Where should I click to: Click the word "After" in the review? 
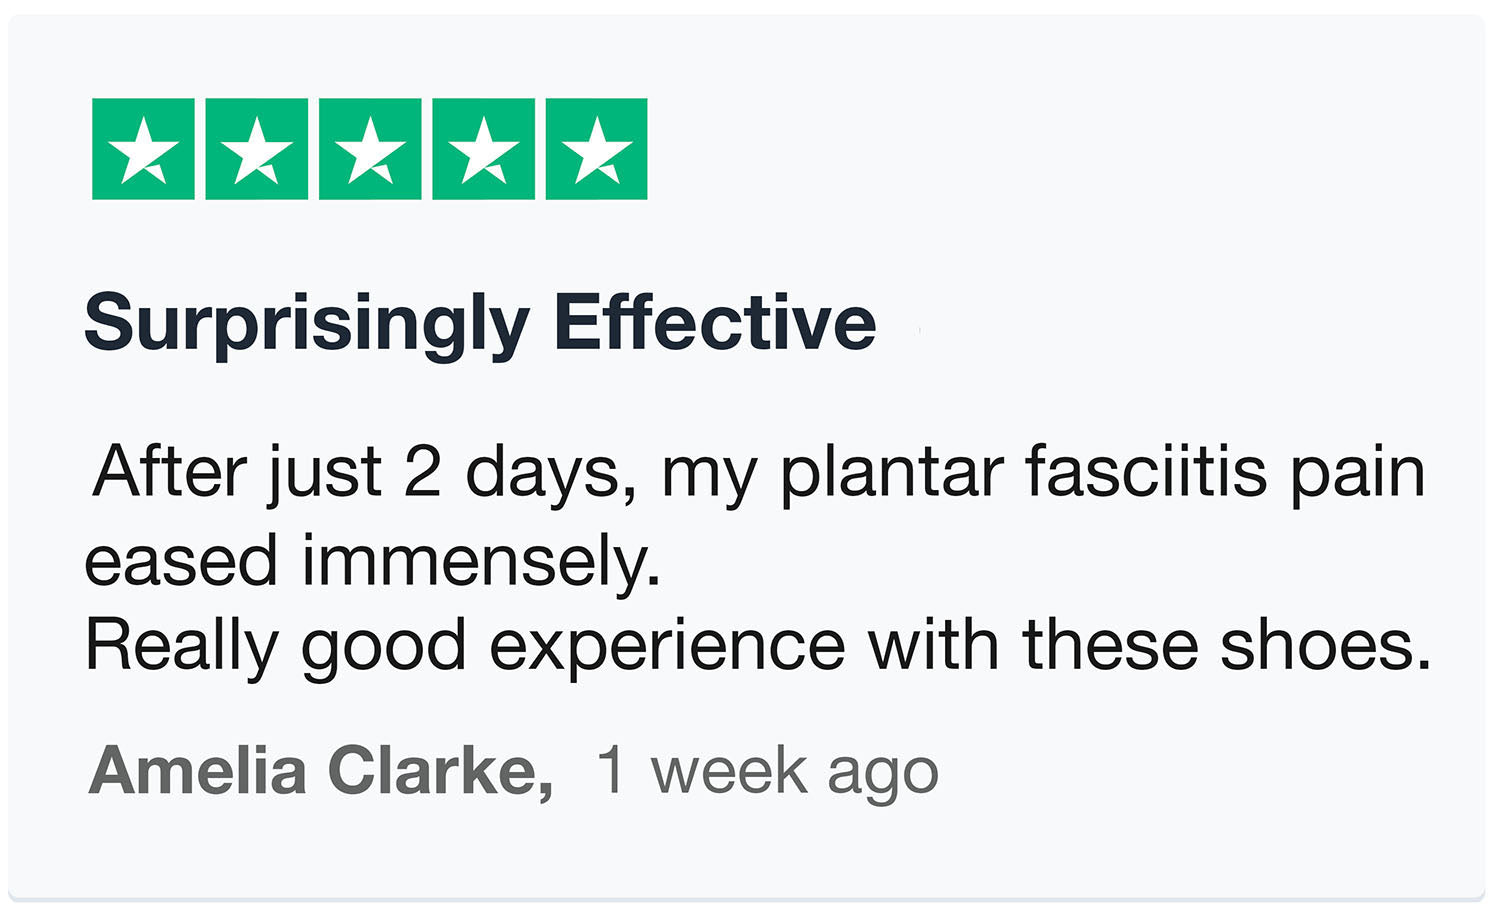point(168,471)
